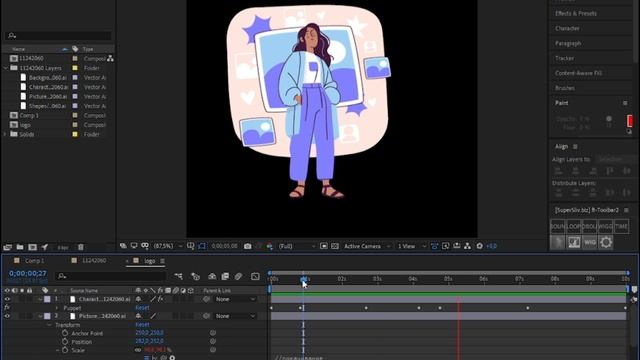Image resolution: width=640 pixels, height=360 pixels.
Task: Toggle transparency grid in viewer footer
Action: coord(335,246)
